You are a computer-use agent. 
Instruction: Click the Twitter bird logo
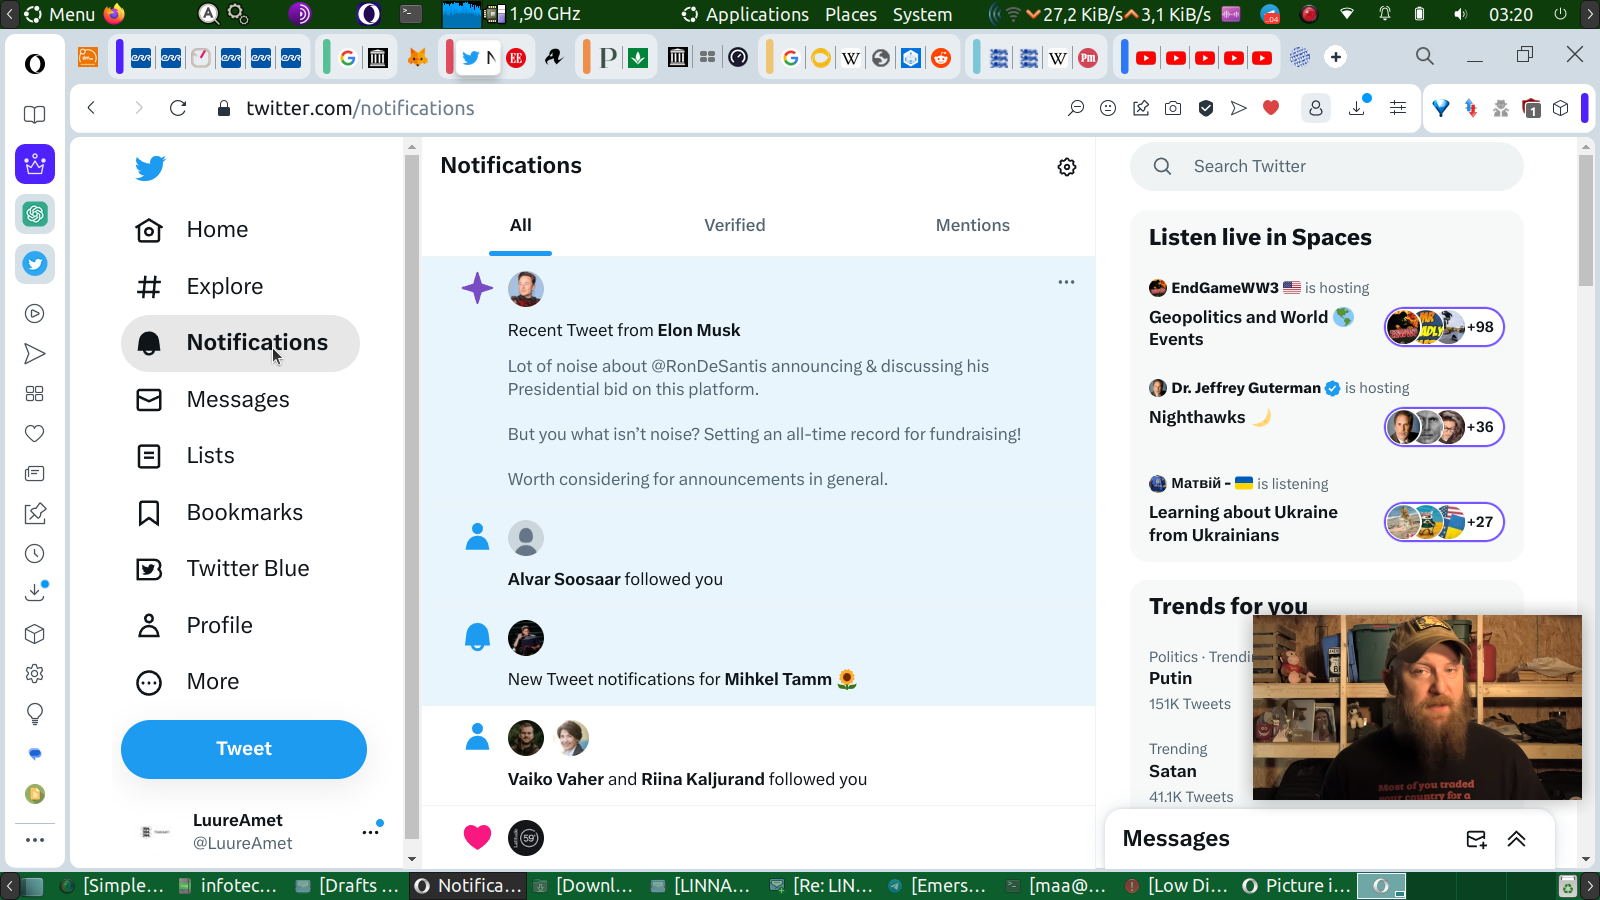point(150,168)
